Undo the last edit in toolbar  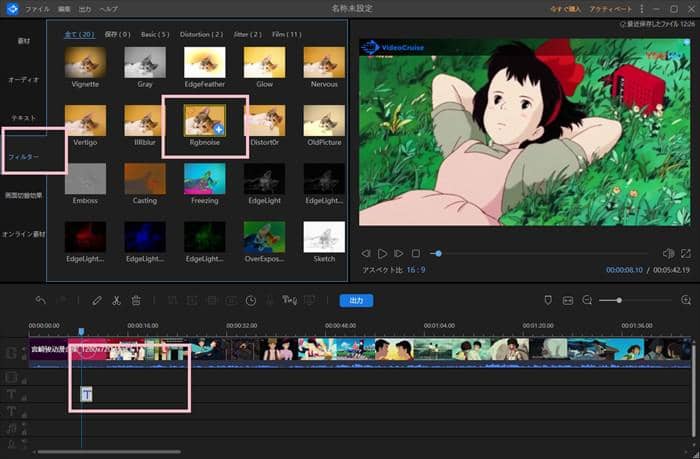coord(41,300)
